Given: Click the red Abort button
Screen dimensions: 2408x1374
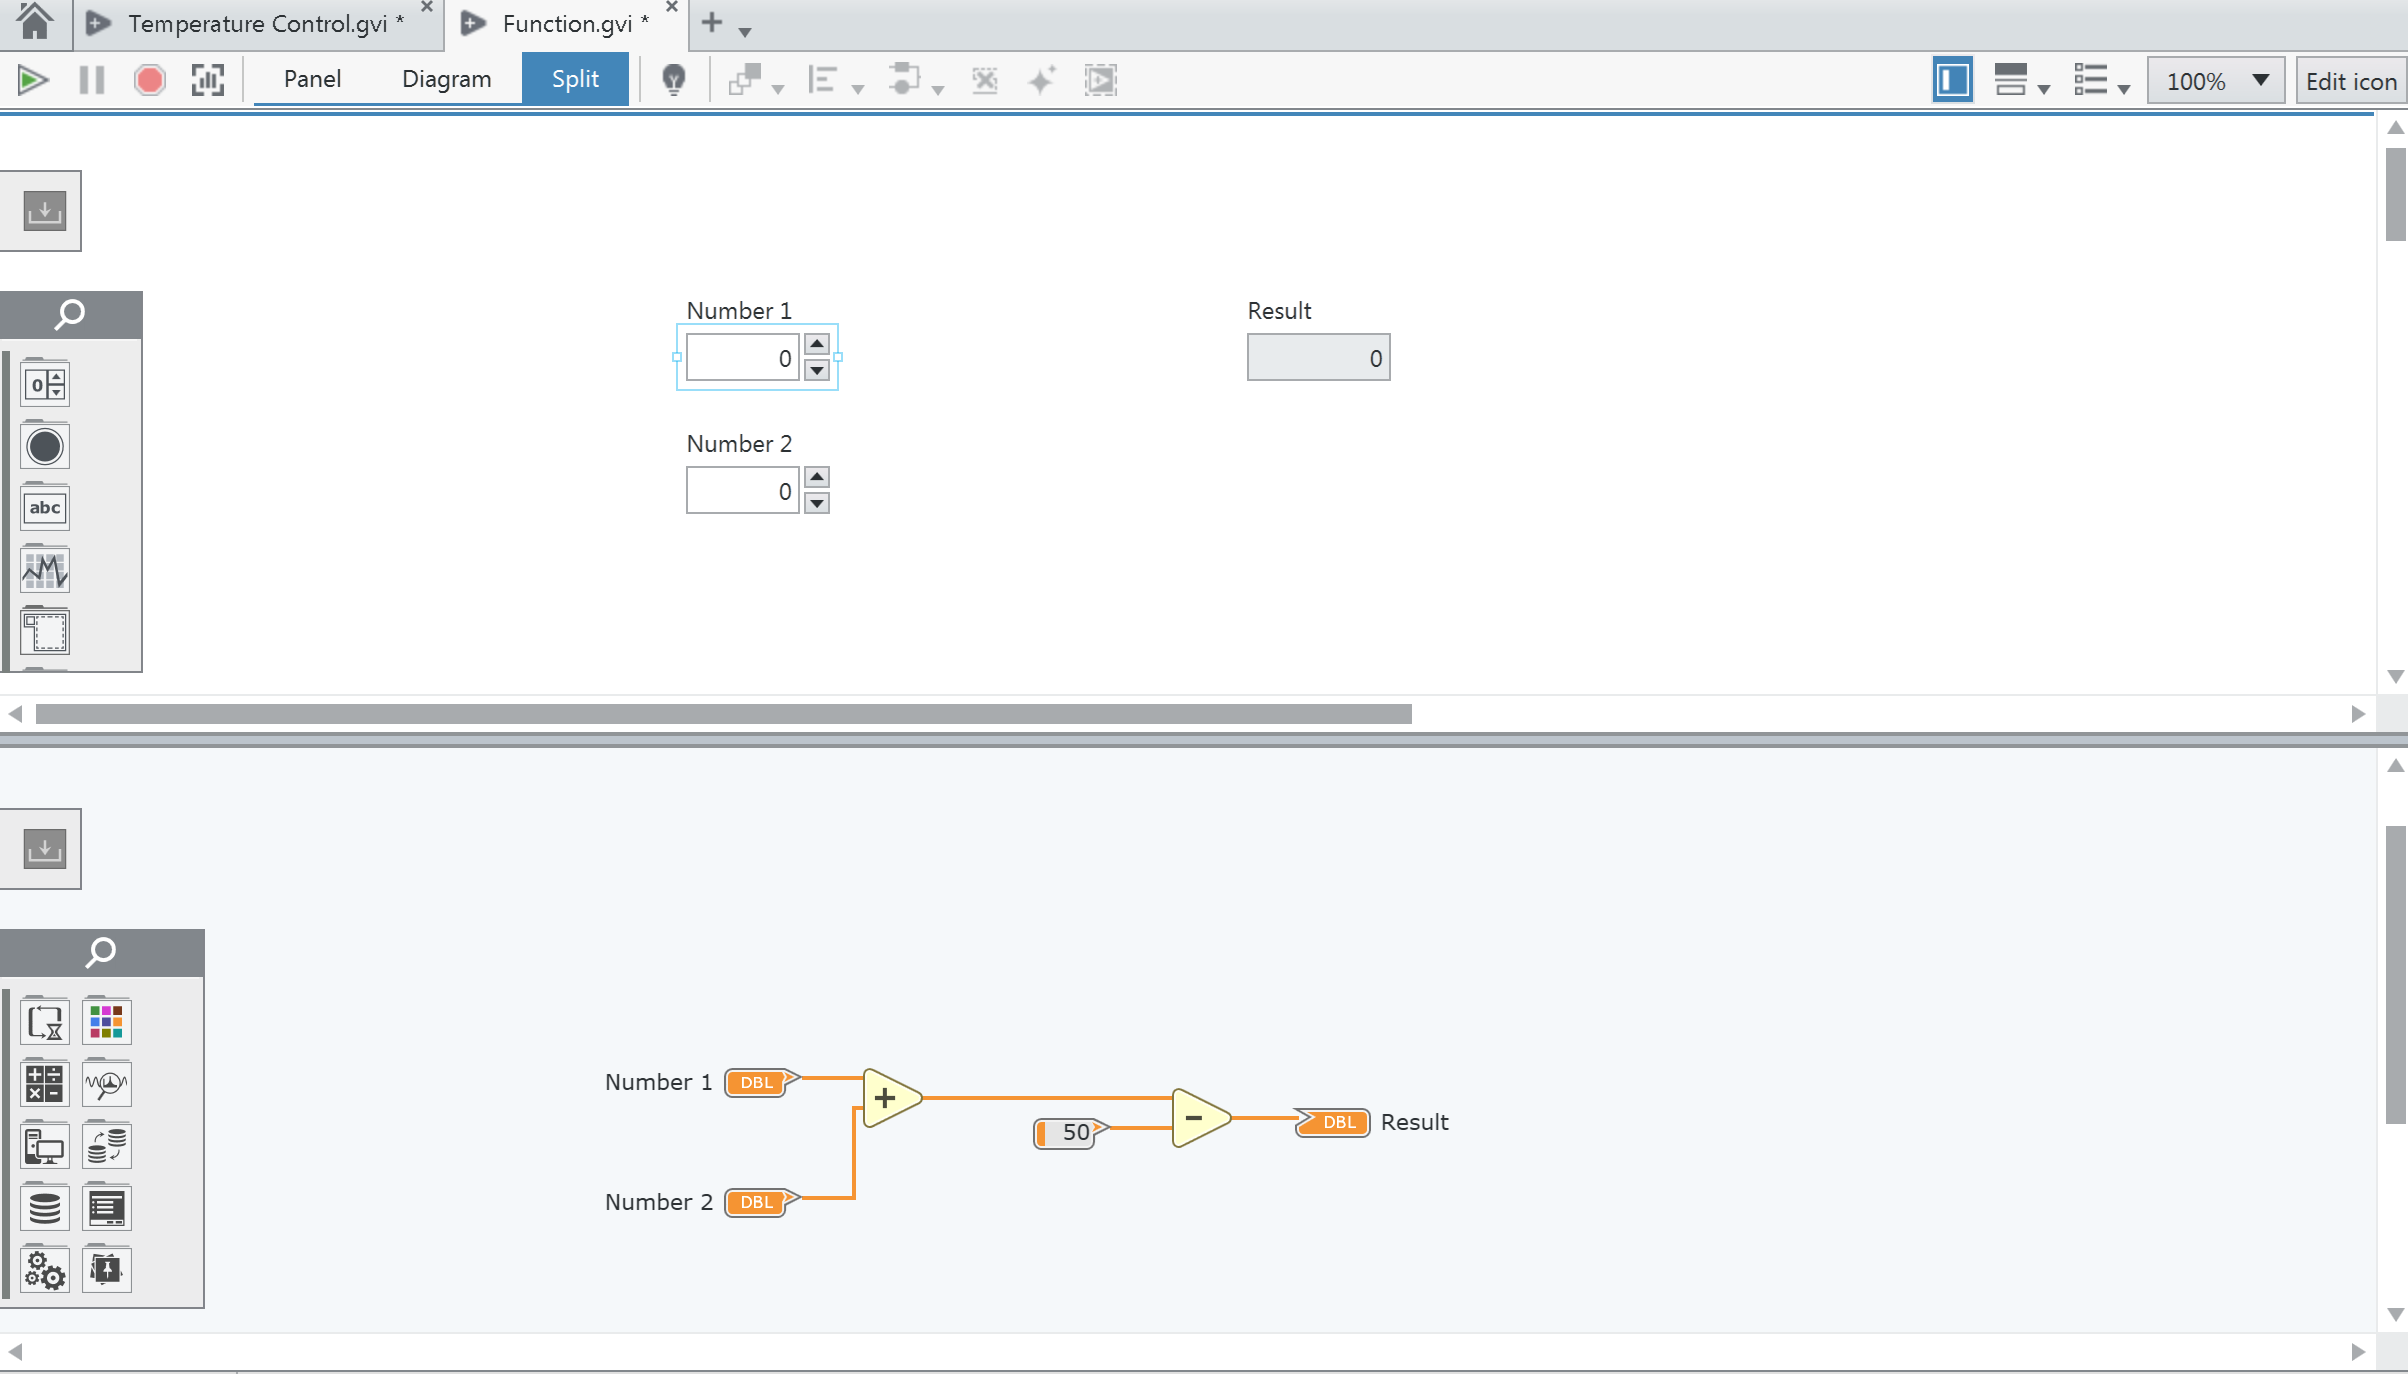Looking at the screenshot, I should point(150,80).
